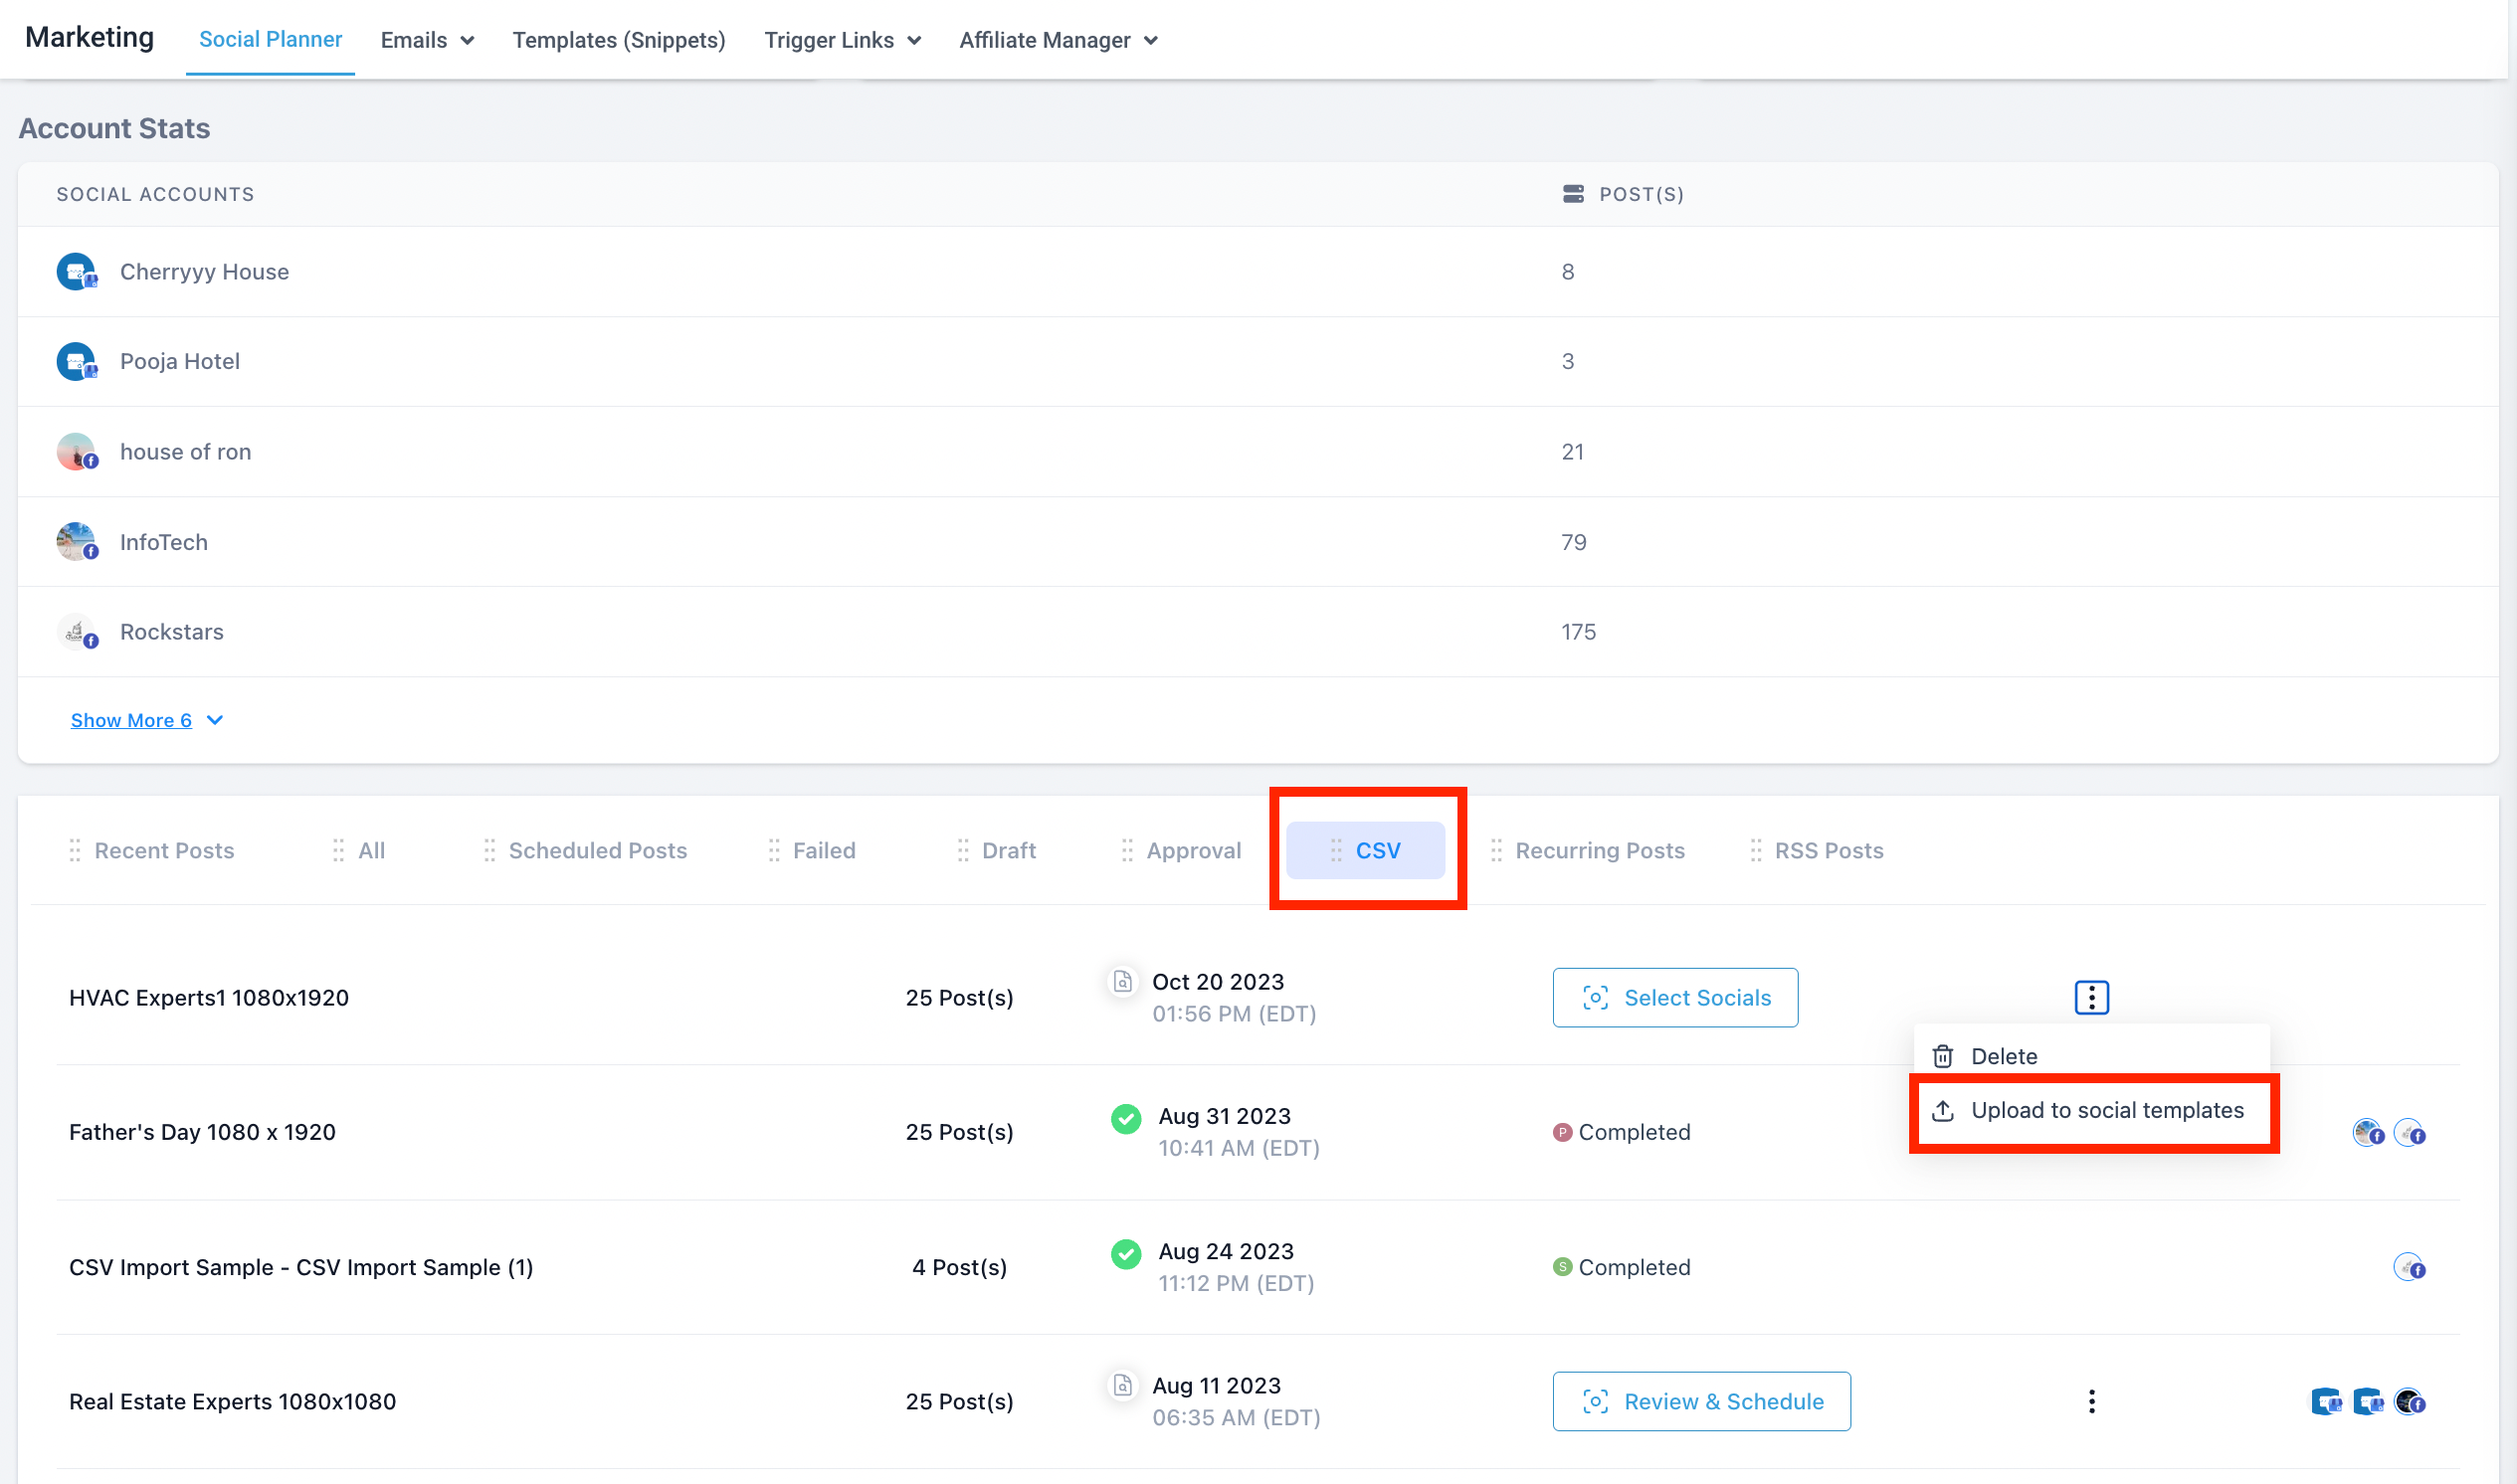
Task: Click second social avatar in Father's Day row
Action: point(2410,1133)
